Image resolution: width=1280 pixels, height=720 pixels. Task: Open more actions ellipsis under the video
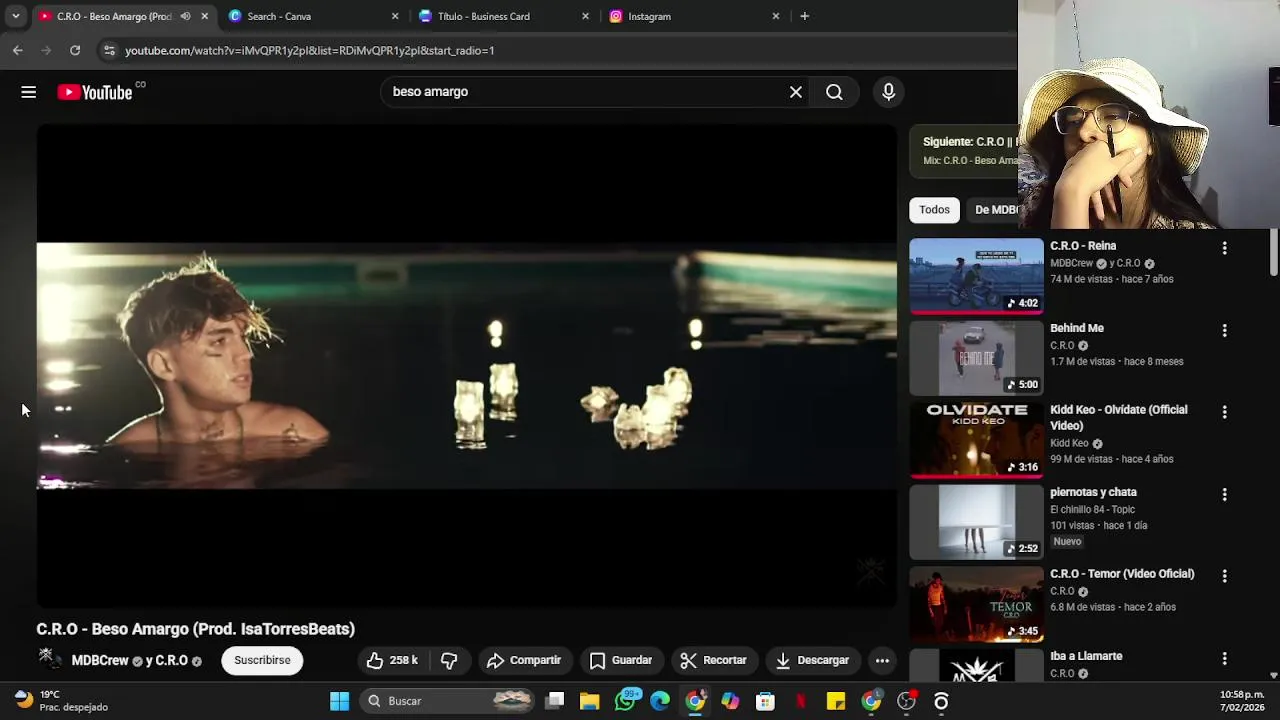tap(882, 660)
